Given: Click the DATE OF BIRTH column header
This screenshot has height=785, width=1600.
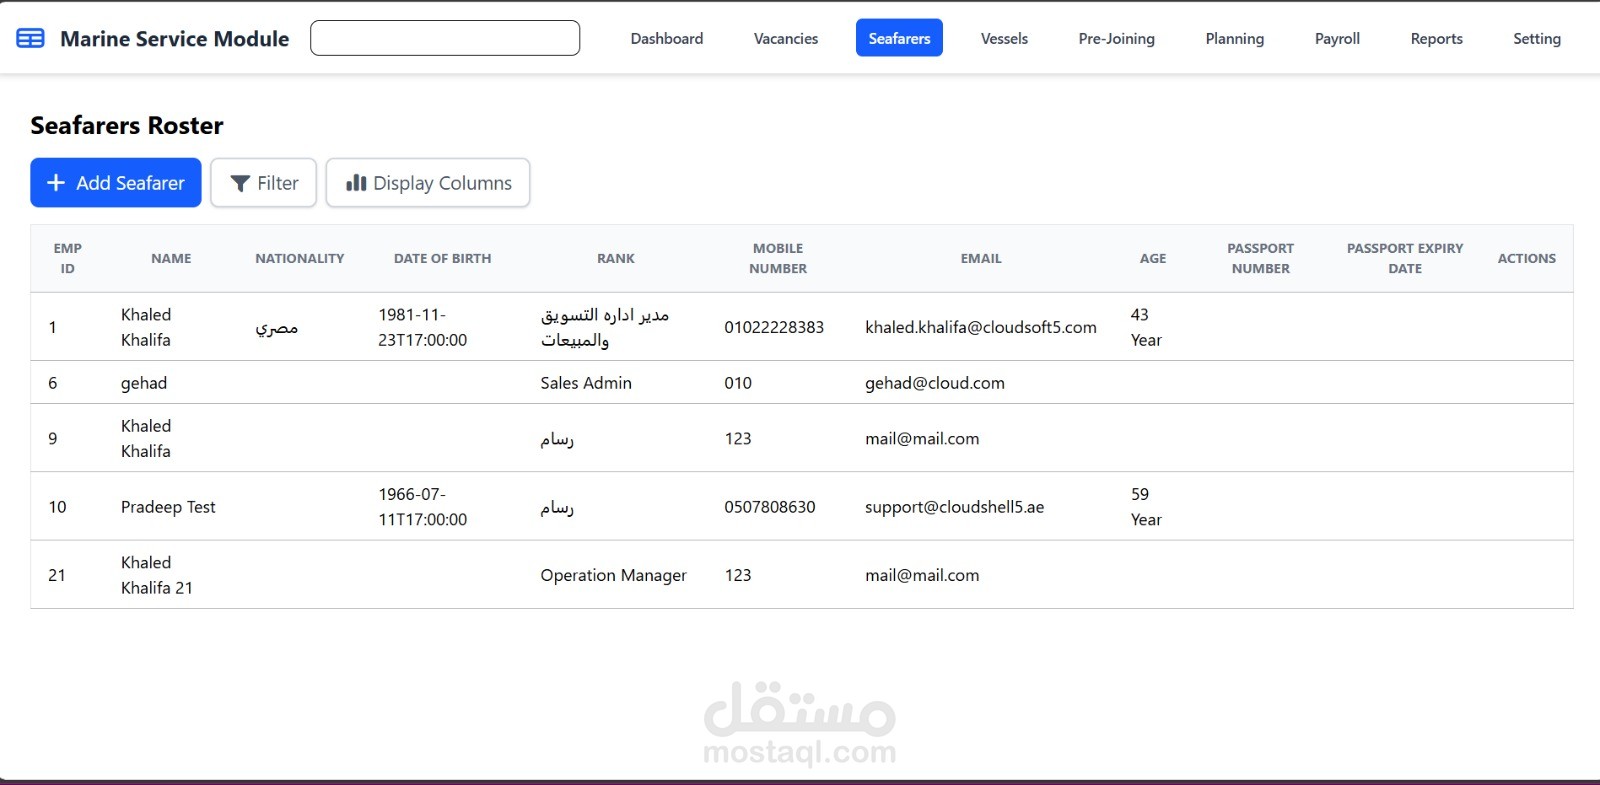Looking at the screenshot, I should [x=442, y=258].
